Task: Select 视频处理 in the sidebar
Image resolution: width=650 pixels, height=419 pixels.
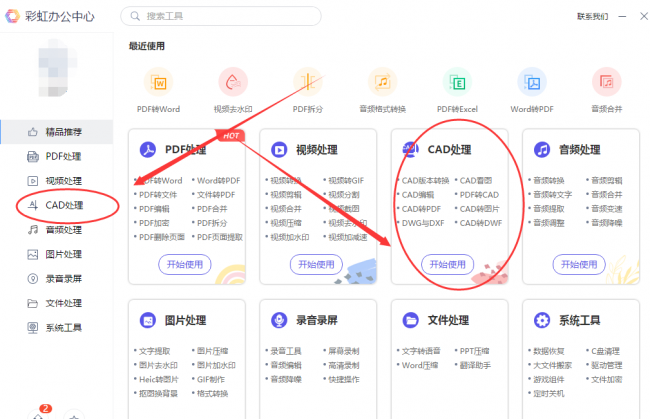Action: [57, 181]
